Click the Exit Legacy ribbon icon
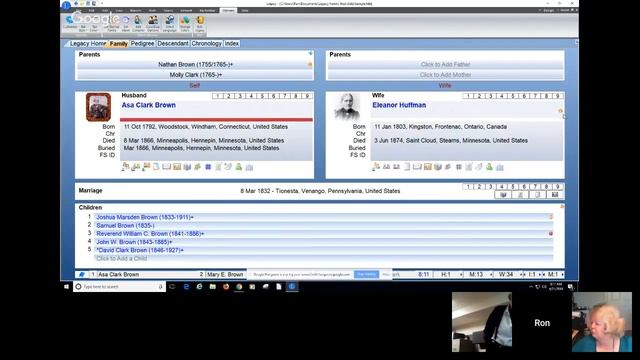Viewport: 640px width, 360px height. 200,24
